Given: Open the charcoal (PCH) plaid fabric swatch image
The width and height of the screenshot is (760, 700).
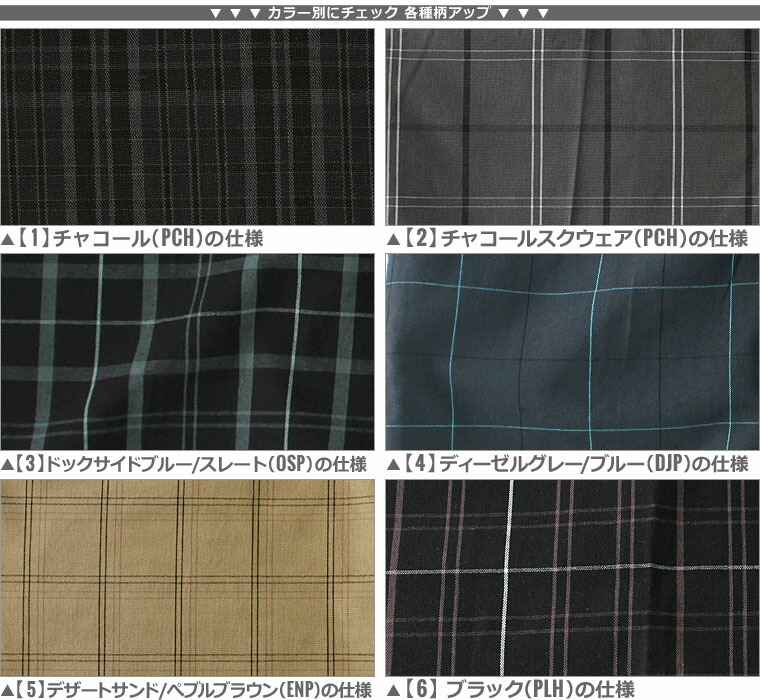Looking at the screenshot, I should pyautogui.click(x=187, y=127).
